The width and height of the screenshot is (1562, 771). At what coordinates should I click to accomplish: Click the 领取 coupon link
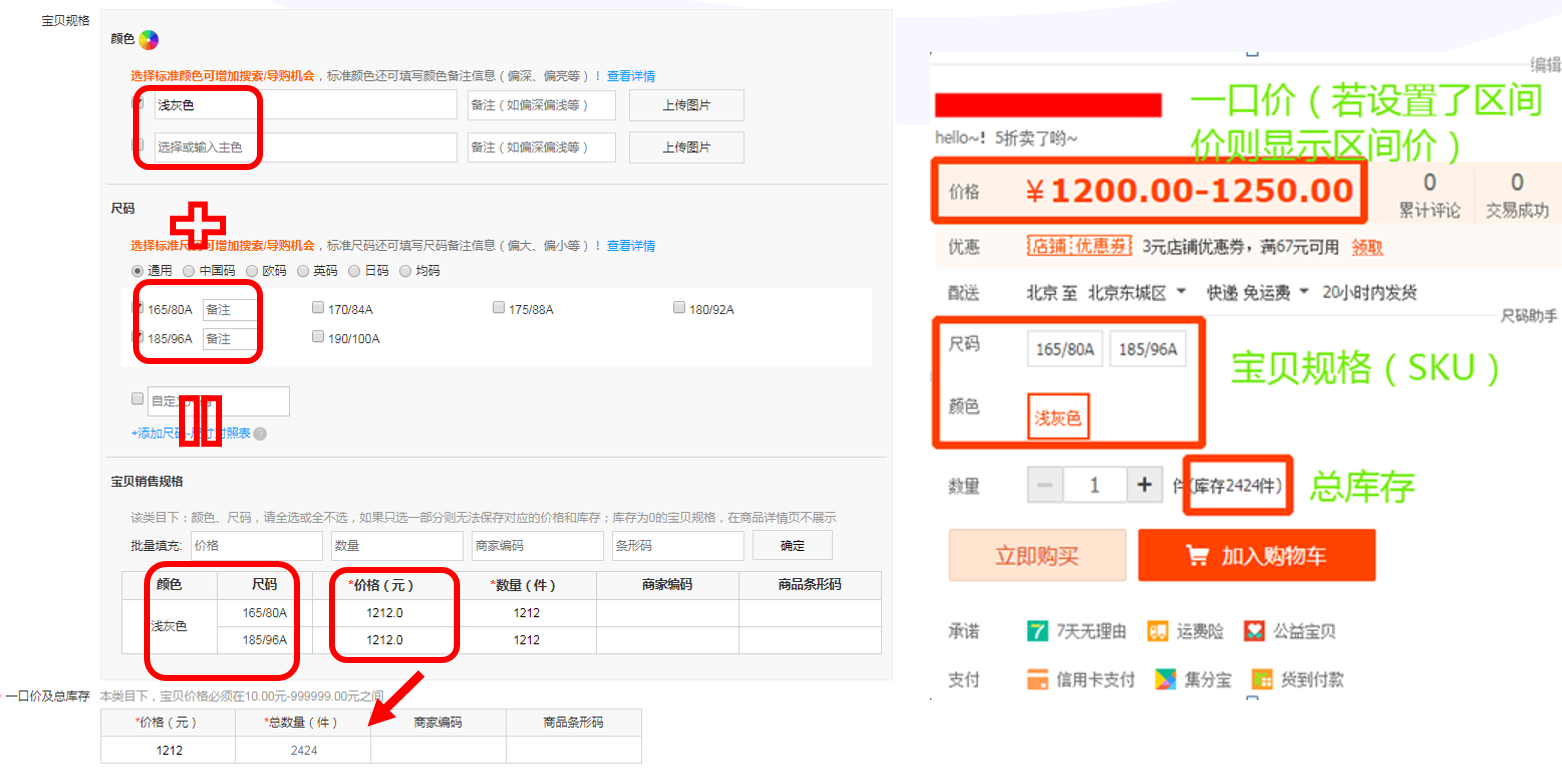tap(1367, 247)
